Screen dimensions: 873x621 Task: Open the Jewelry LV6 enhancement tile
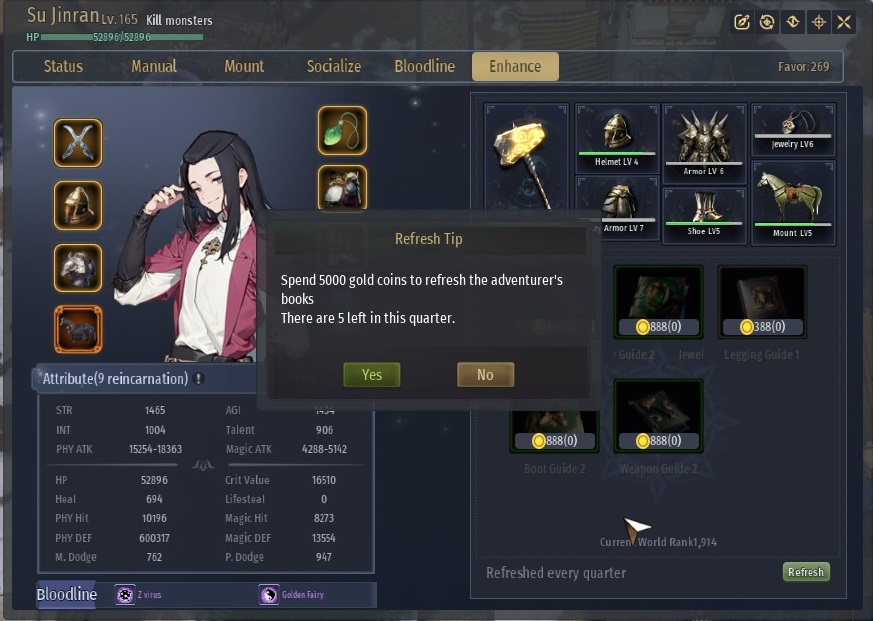(x=793, y=130)
